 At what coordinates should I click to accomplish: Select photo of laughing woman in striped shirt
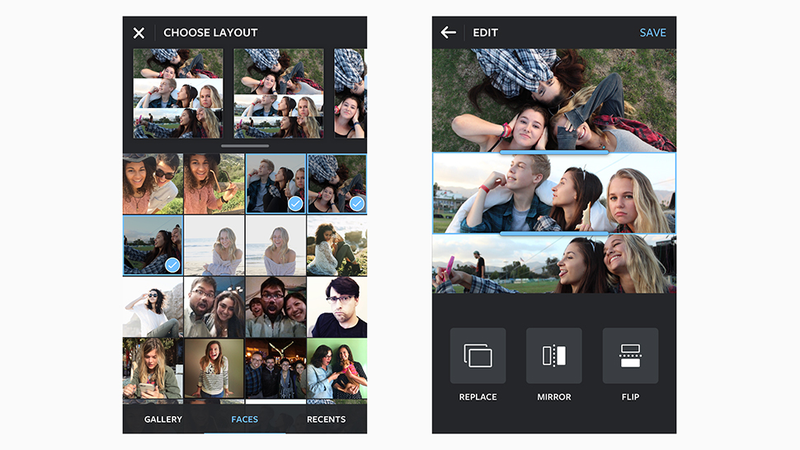coord(214,368)
